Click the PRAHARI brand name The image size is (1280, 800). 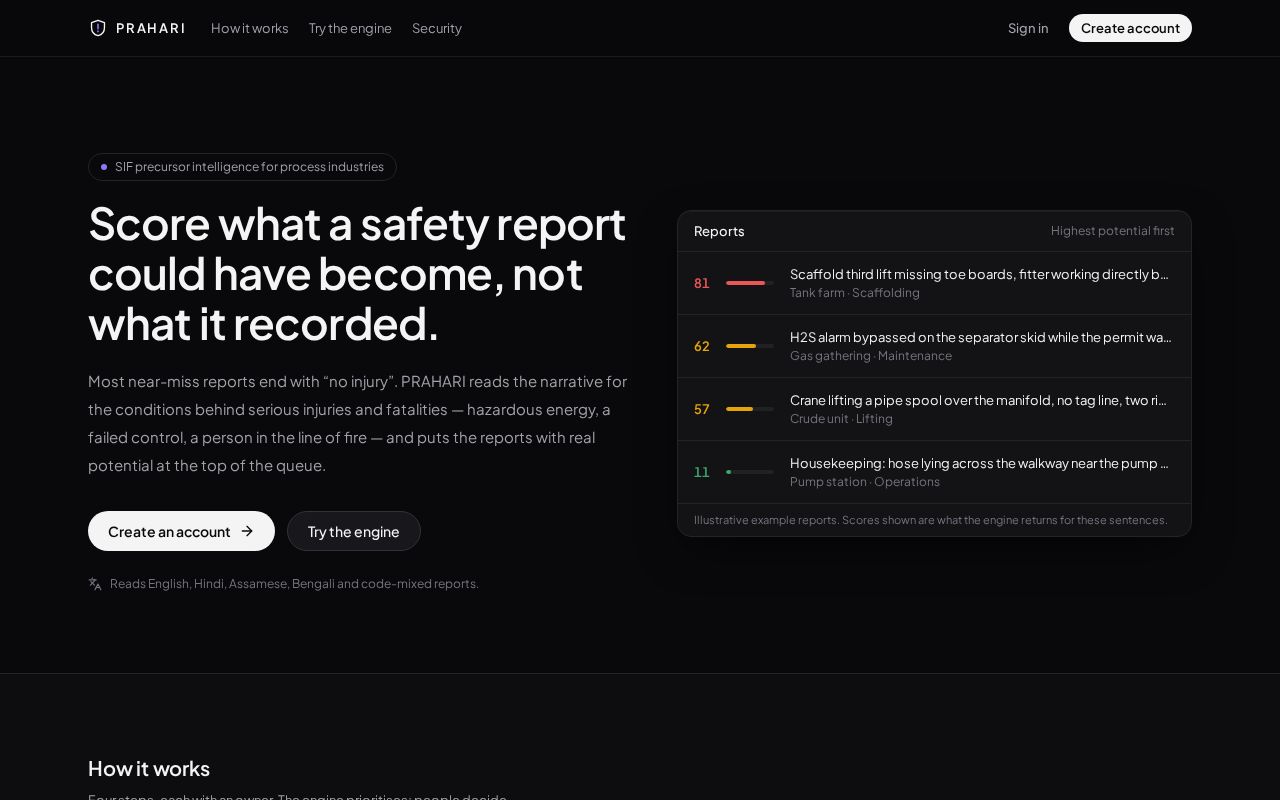tap(150, 28)
